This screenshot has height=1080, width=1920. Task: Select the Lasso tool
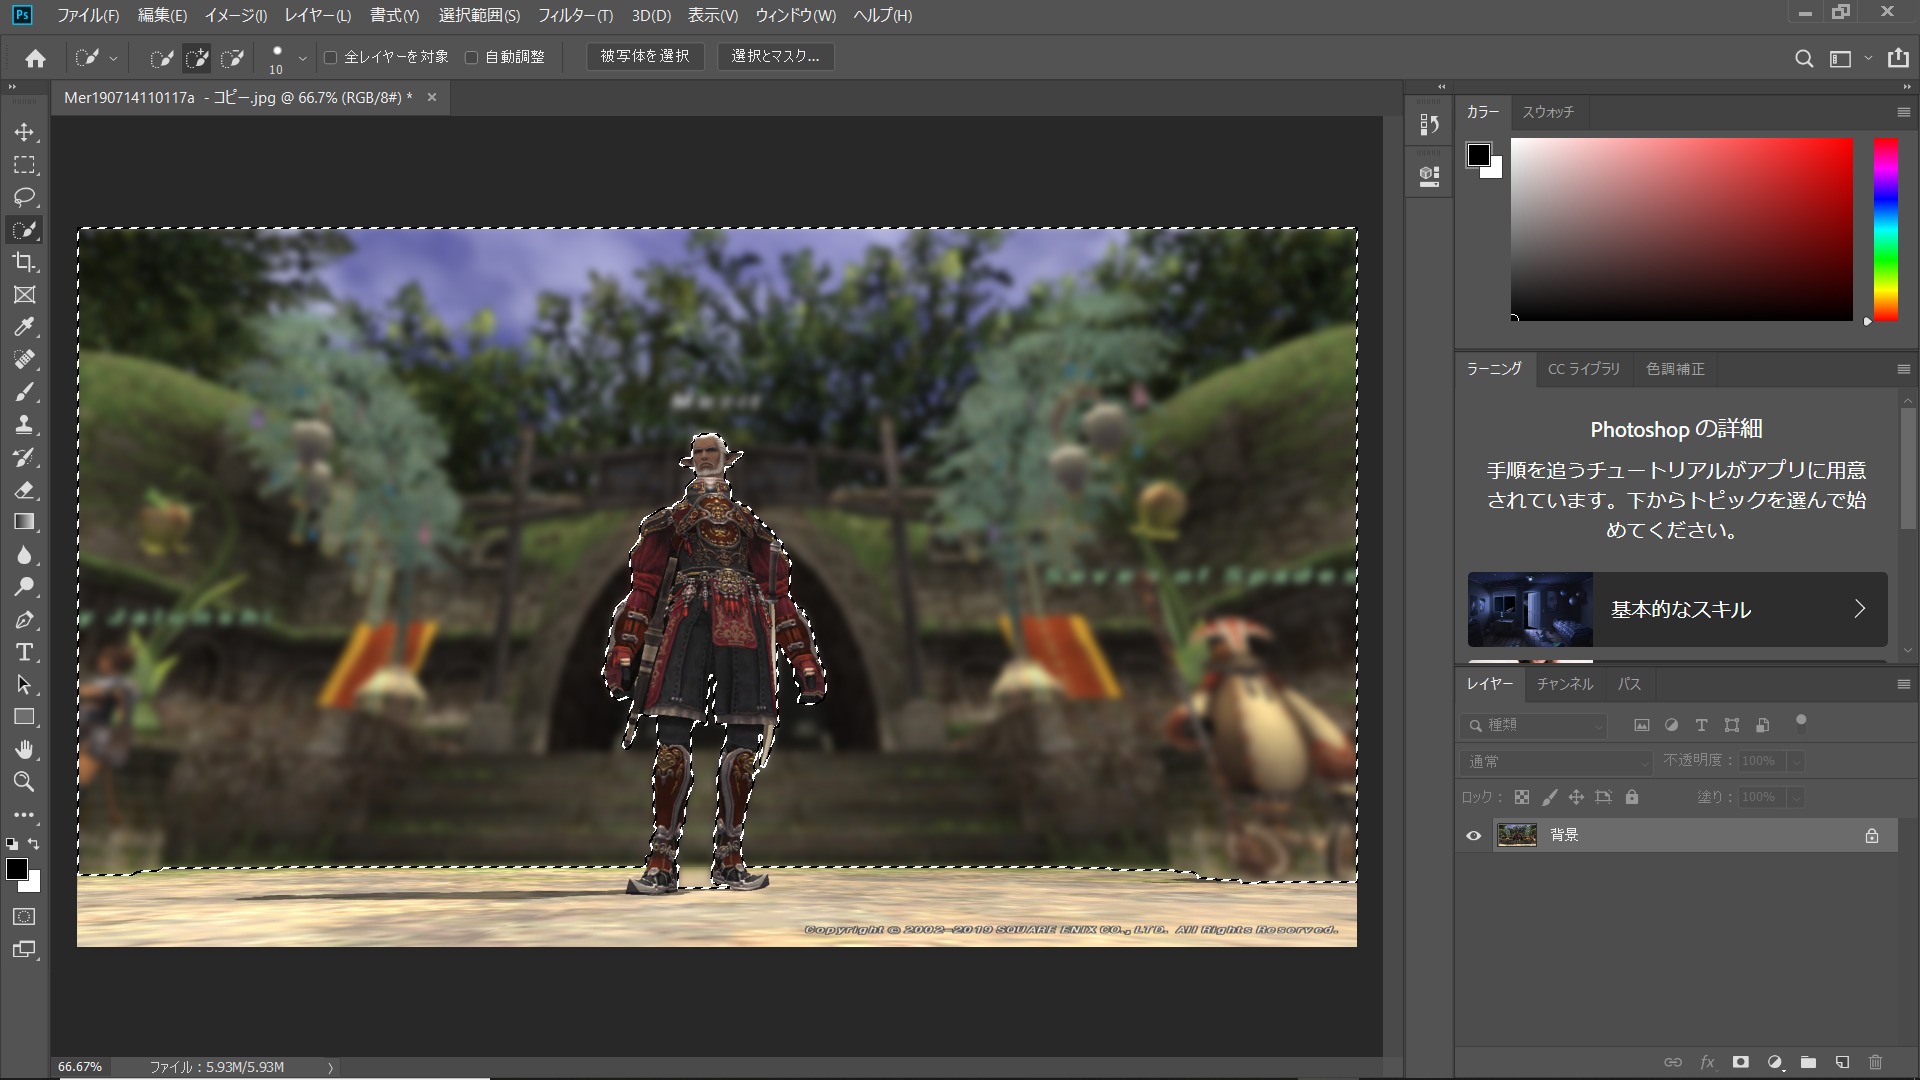pos(24,197)
